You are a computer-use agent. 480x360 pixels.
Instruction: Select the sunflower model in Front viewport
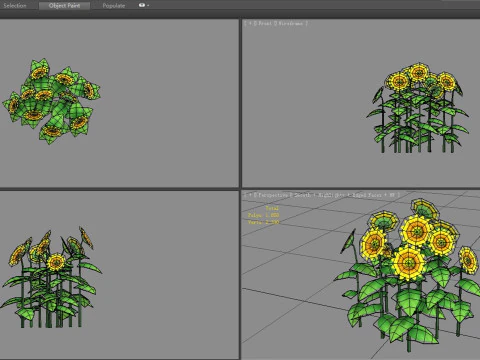pyautogui.click(x=418, y=108)
